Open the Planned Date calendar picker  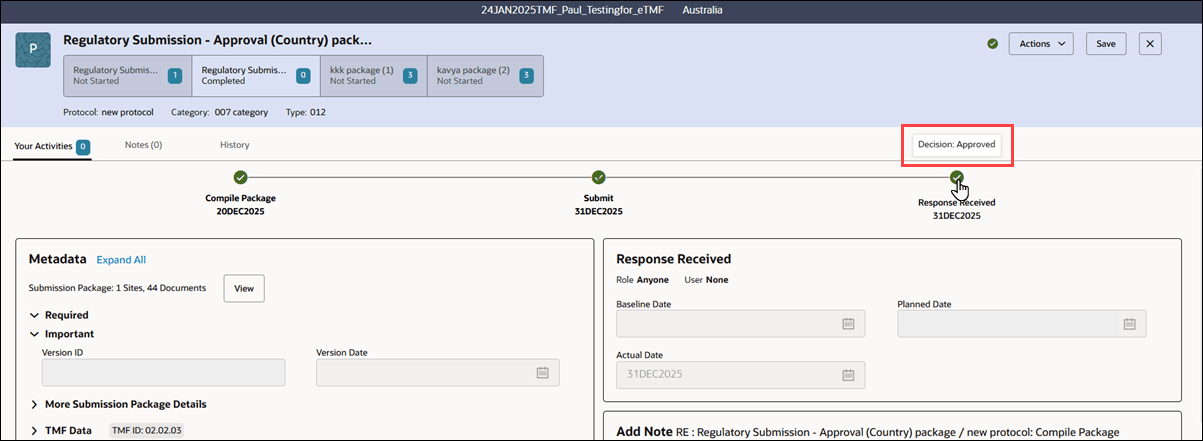click(x=1129, y=324)
